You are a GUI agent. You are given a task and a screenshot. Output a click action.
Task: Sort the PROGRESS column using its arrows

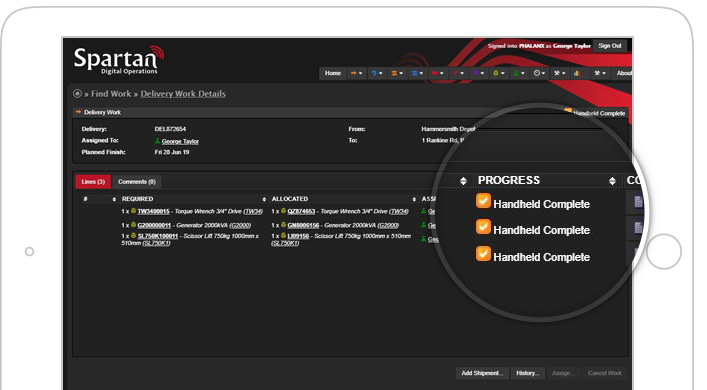coord(612,181)
